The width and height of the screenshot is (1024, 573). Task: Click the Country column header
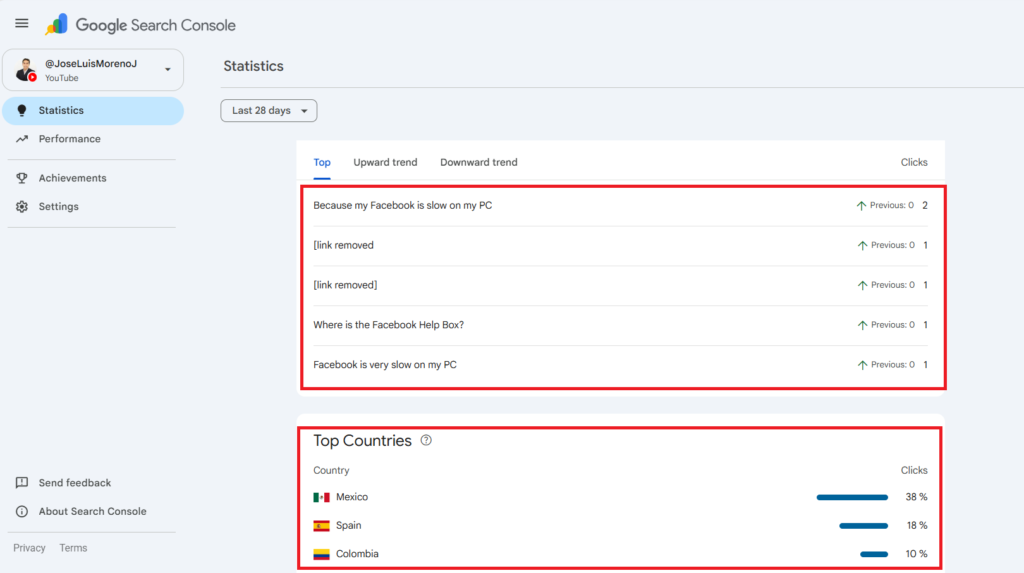click(331, 470)
